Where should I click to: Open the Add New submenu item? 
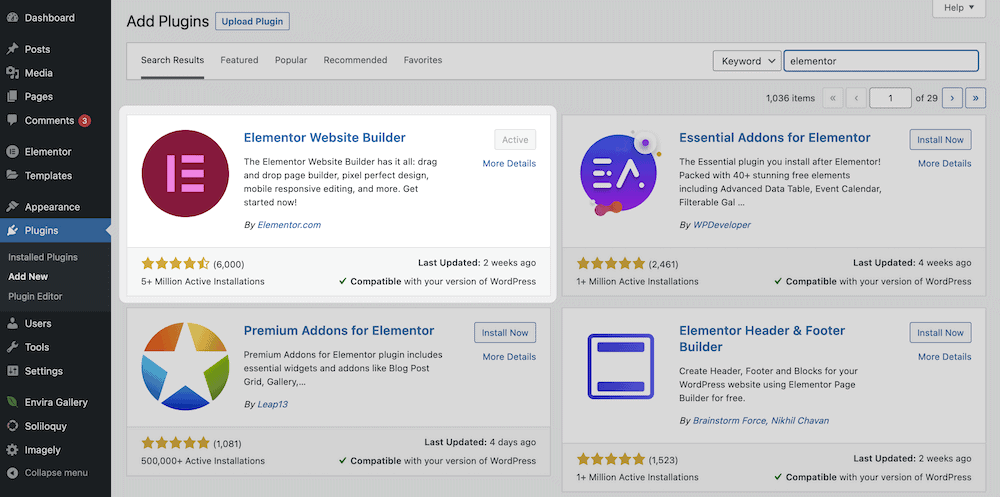point(28,276)
